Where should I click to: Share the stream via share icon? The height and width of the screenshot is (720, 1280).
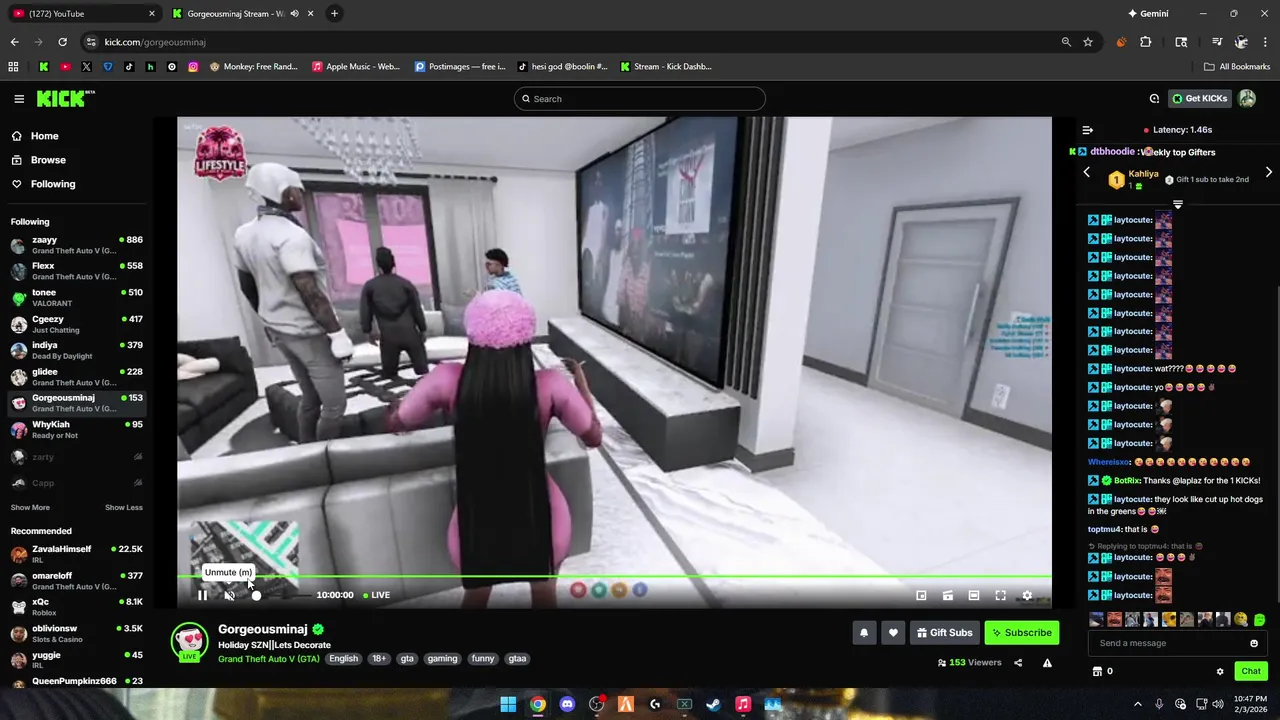pyautogui.click(x=1018, y=663)
